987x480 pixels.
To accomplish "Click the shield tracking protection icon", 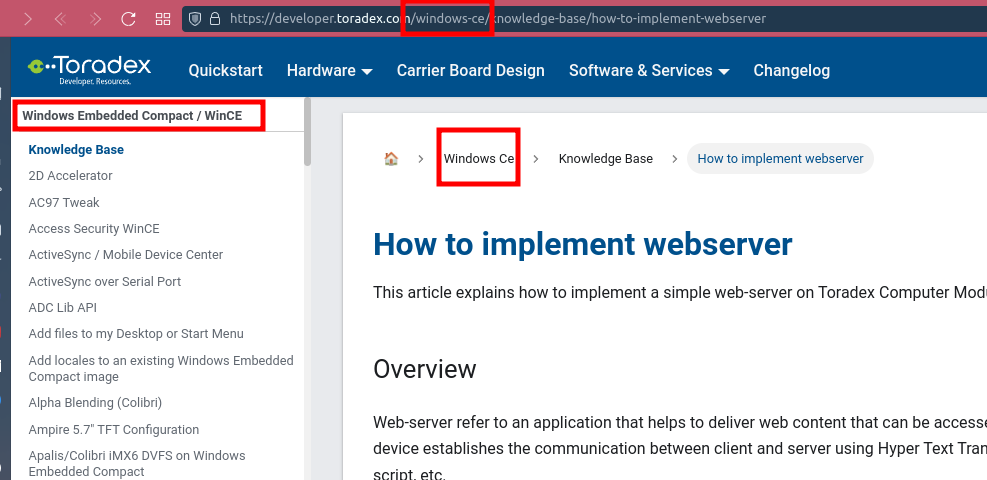I will [x=195, y=19].
